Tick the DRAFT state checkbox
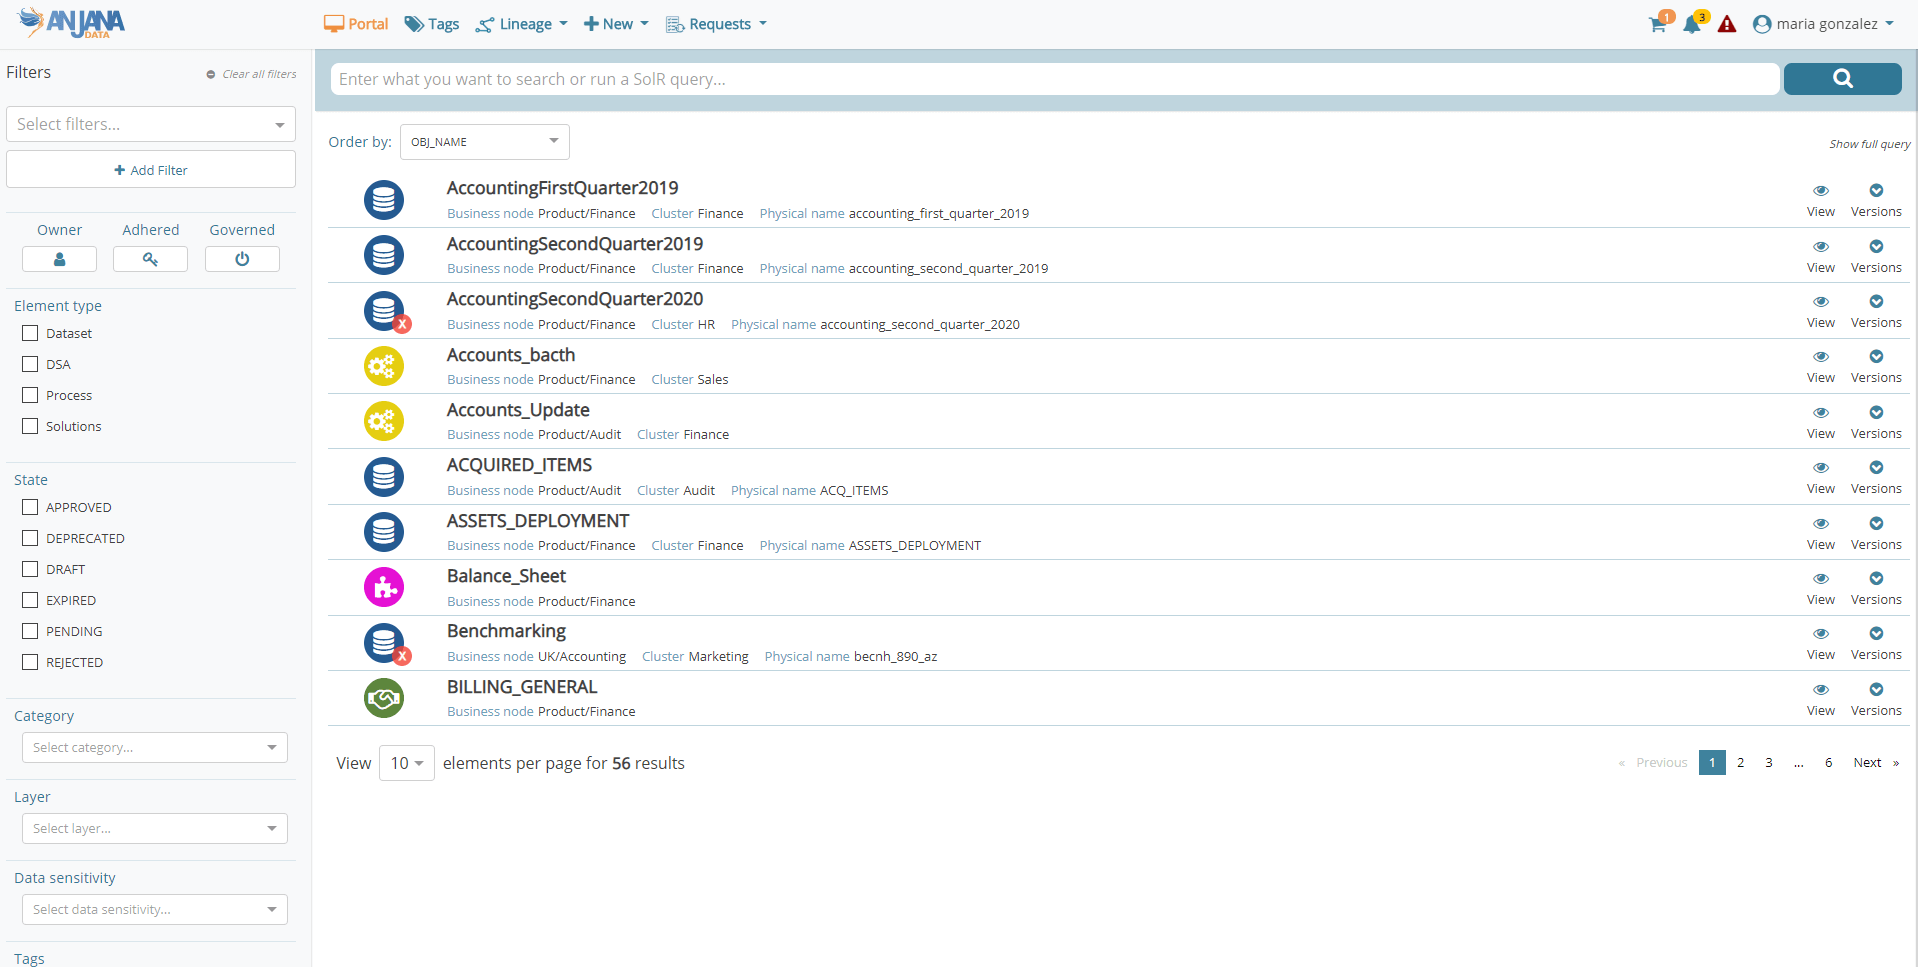The image size is (1918, 967). 30,569
